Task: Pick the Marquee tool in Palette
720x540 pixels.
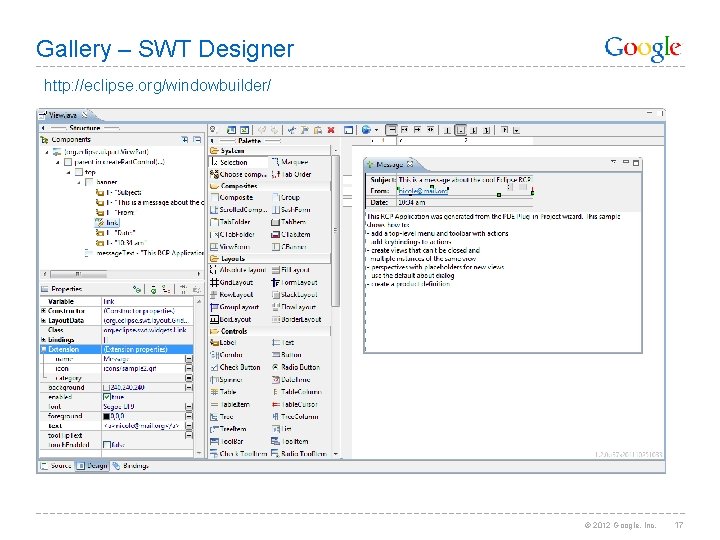Action: point(290,162)
